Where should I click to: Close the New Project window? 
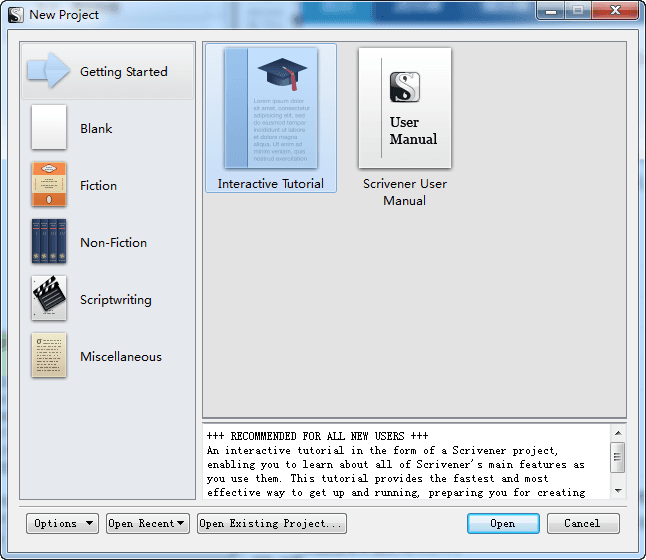click(615, 11)
